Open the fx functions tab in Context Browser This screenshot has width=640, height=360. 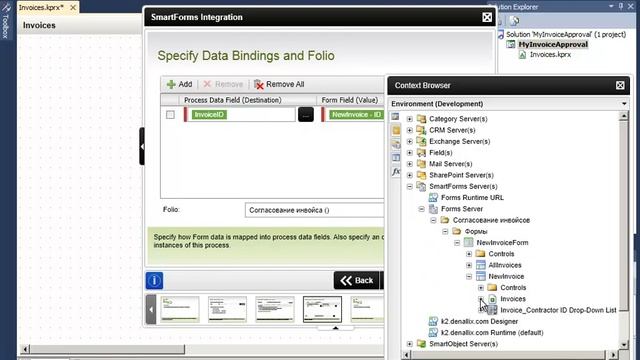click(x=396, y=171)
